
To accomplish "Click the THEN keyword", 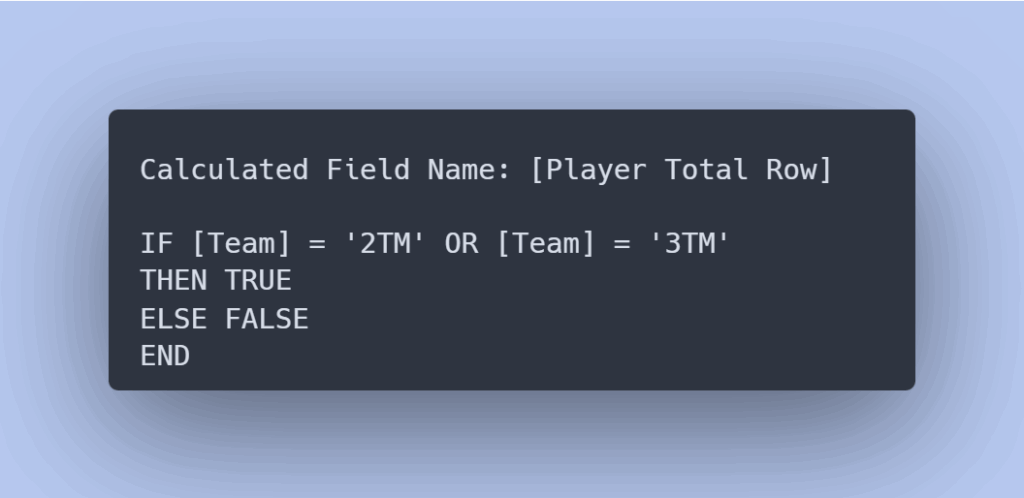I will (174, 282).
